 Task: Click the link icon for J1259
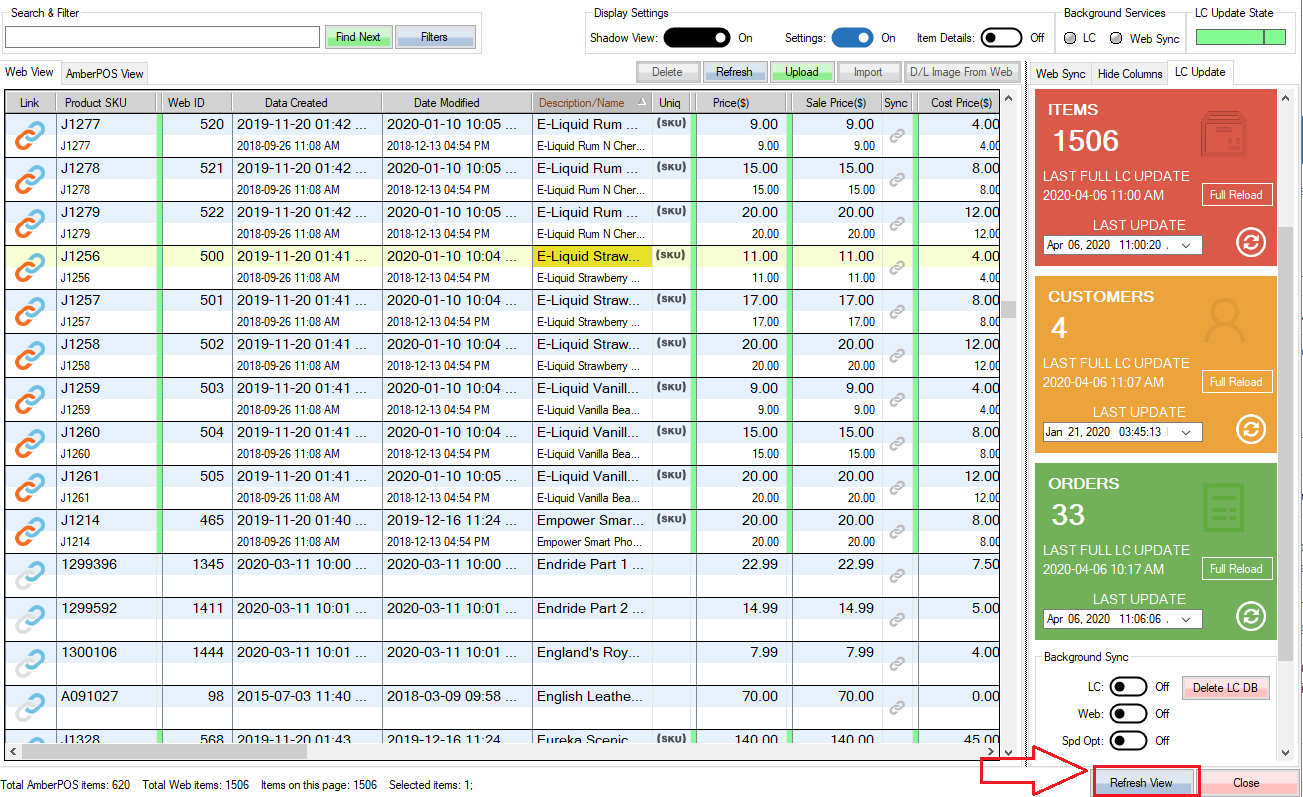click(30, 399)
